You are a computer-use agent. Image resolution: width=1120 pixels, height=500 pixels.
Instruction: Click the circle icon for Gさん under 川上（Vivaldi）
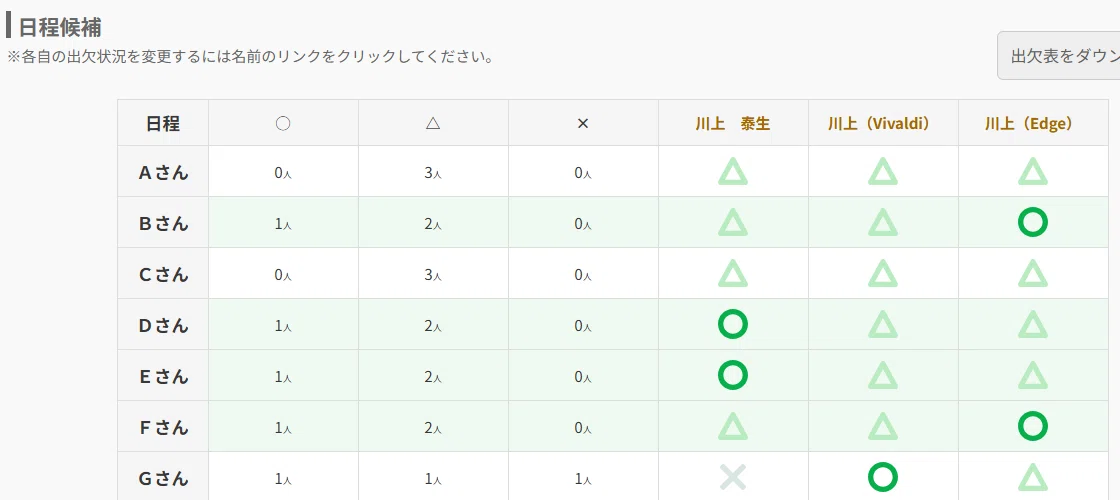(x=882, y=477)
